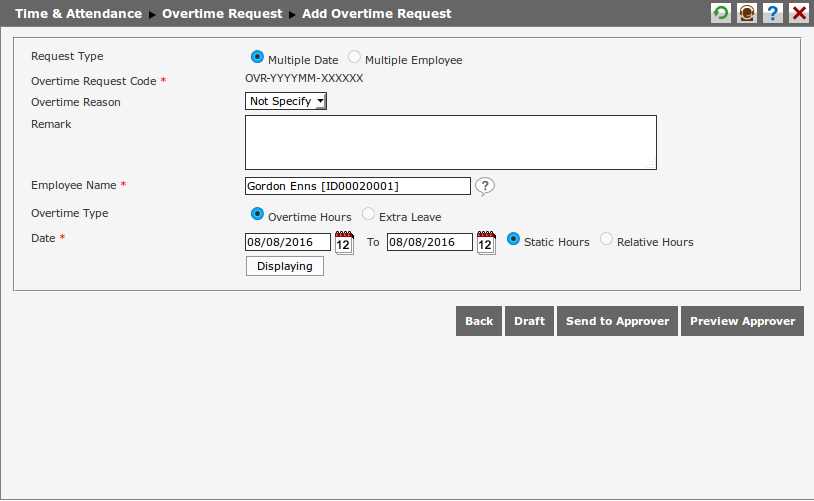Select Multiple Date request type
Viewport: 814px width, 501px height.
tap(258, 58)
